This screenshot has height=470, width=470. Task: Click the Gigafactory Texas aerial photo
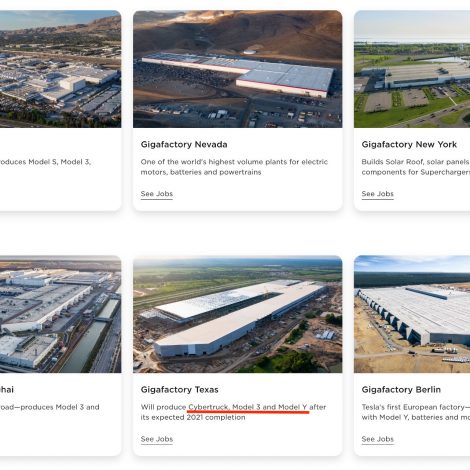[238, 314]
